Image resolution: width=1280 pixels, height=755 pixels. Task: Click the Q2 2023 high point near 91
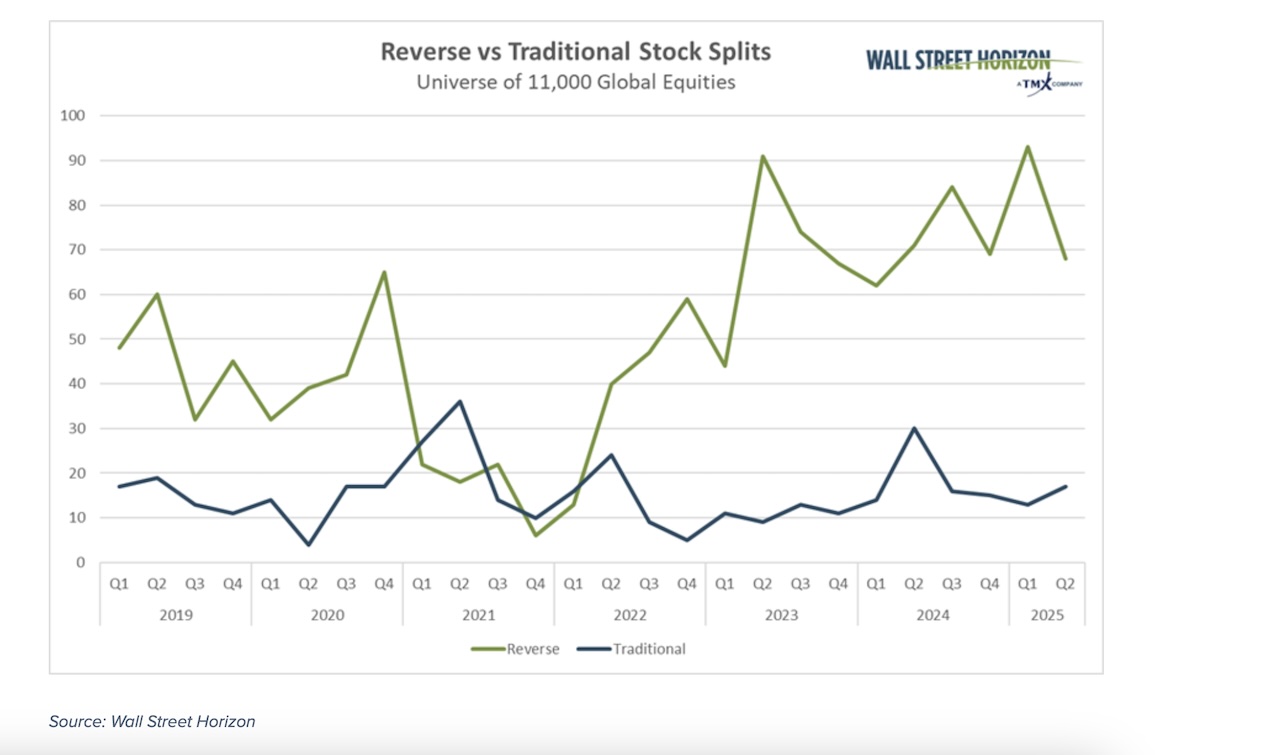click(761, 156)
